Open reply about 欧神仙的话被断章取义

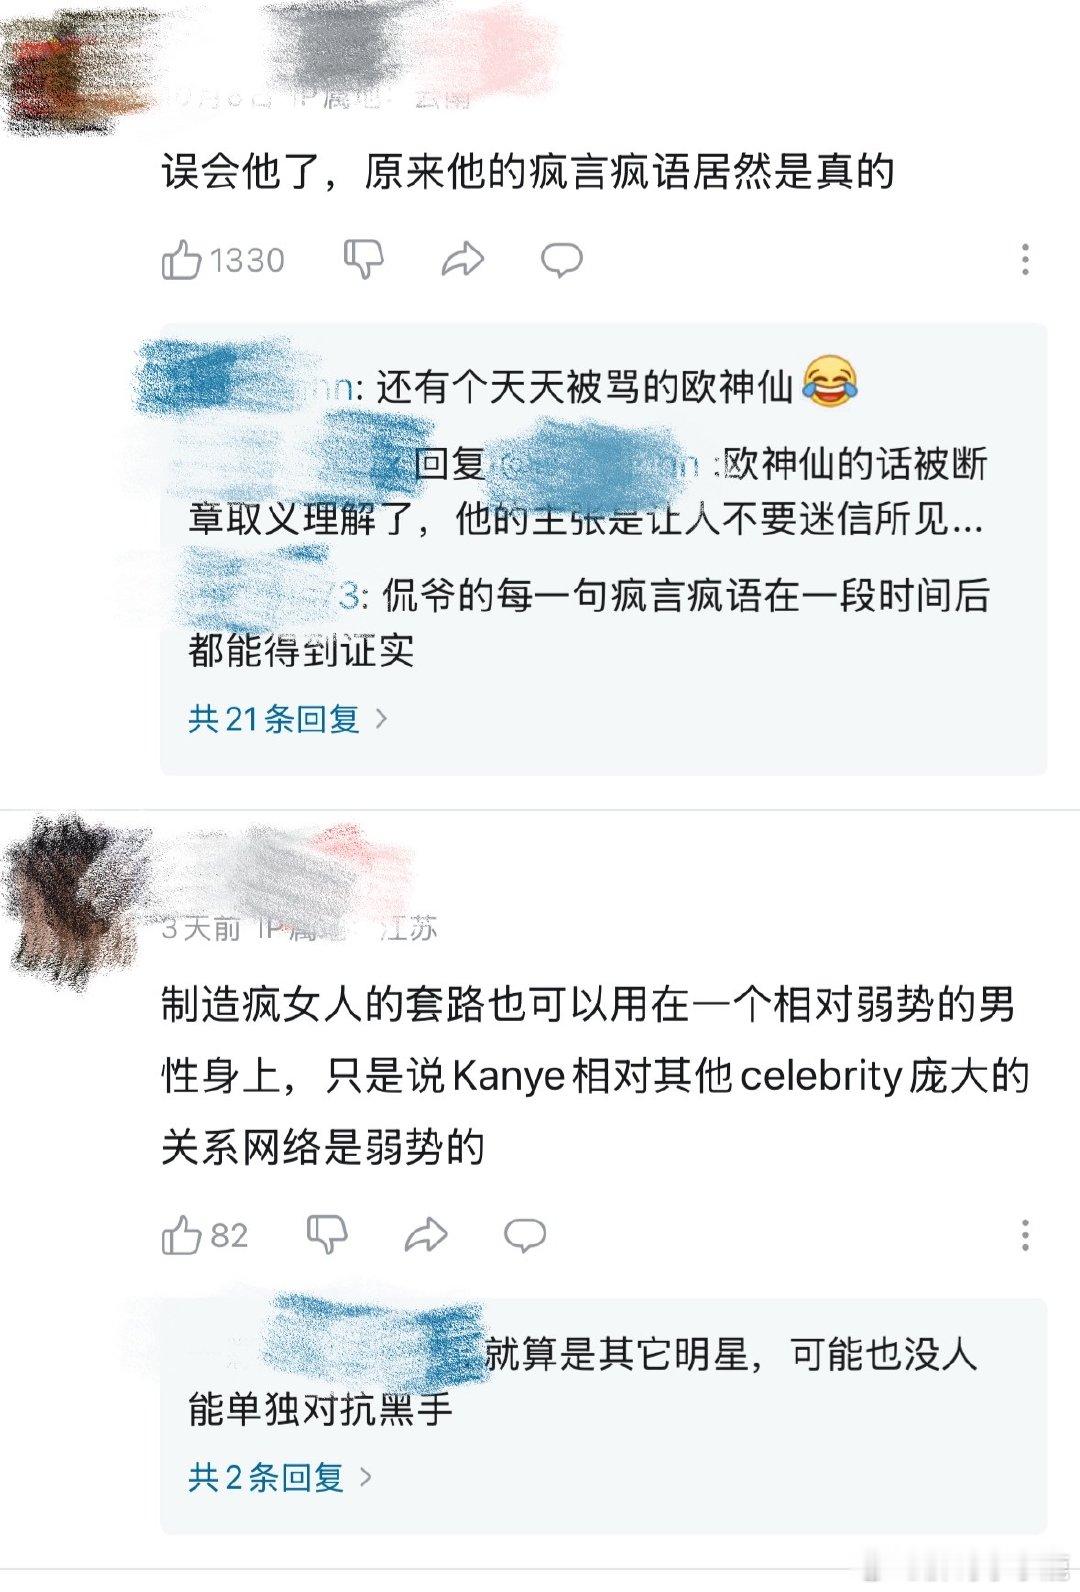point(588,491)
